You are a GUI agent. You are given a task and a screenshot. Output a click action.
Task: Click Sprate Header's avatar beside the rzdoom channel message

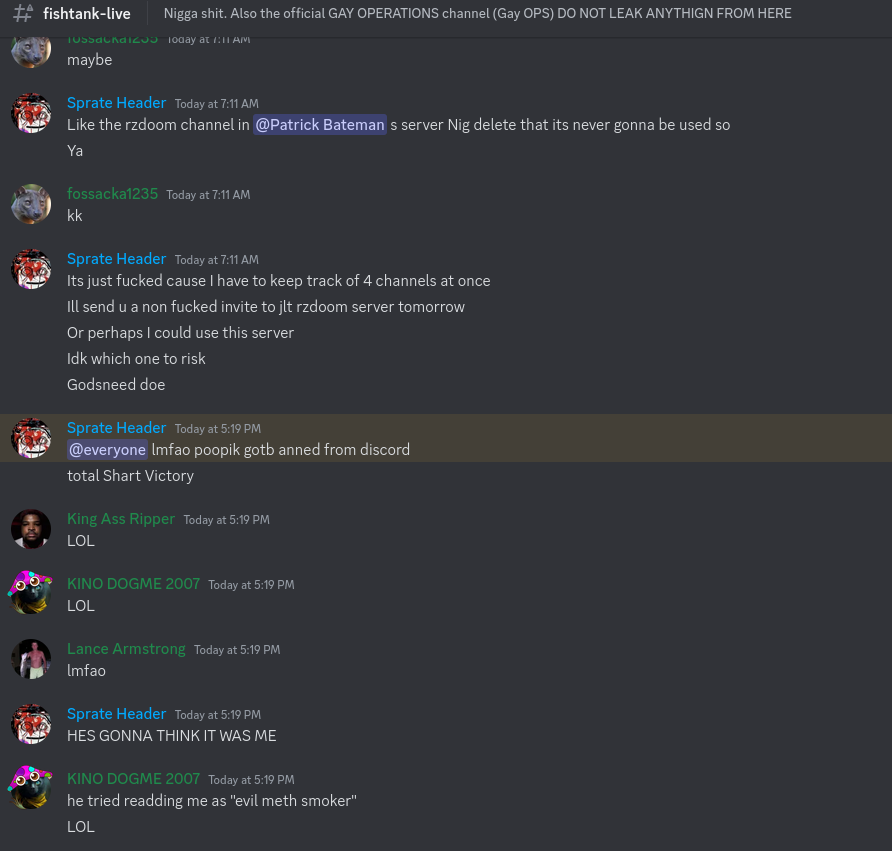click(x=31, y=113)
